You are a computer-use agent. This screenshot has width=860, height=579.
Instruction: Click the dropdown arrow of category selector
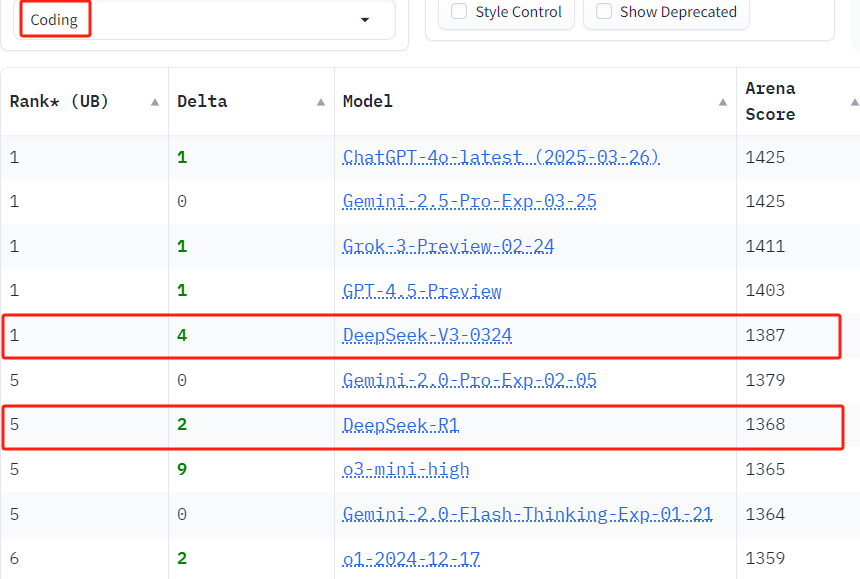point(365,20)
